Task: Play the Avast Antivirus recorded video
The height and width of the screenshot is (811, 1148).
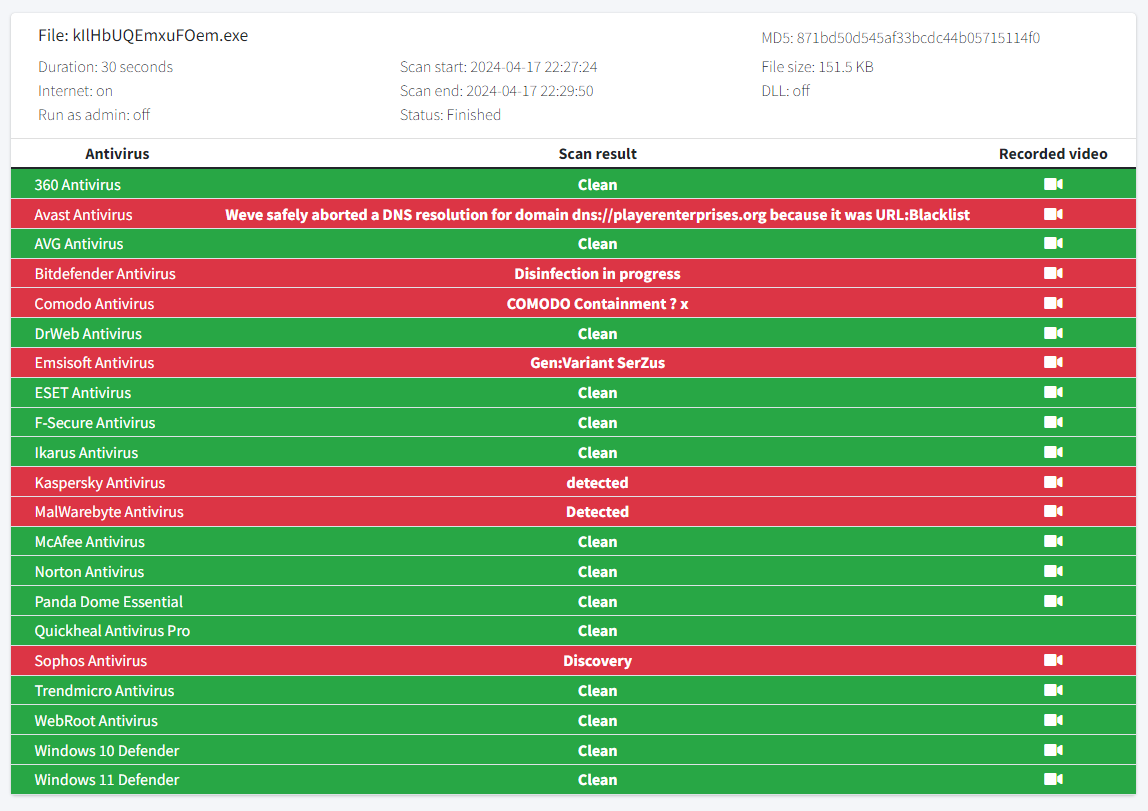Action: click(1053, 214)
